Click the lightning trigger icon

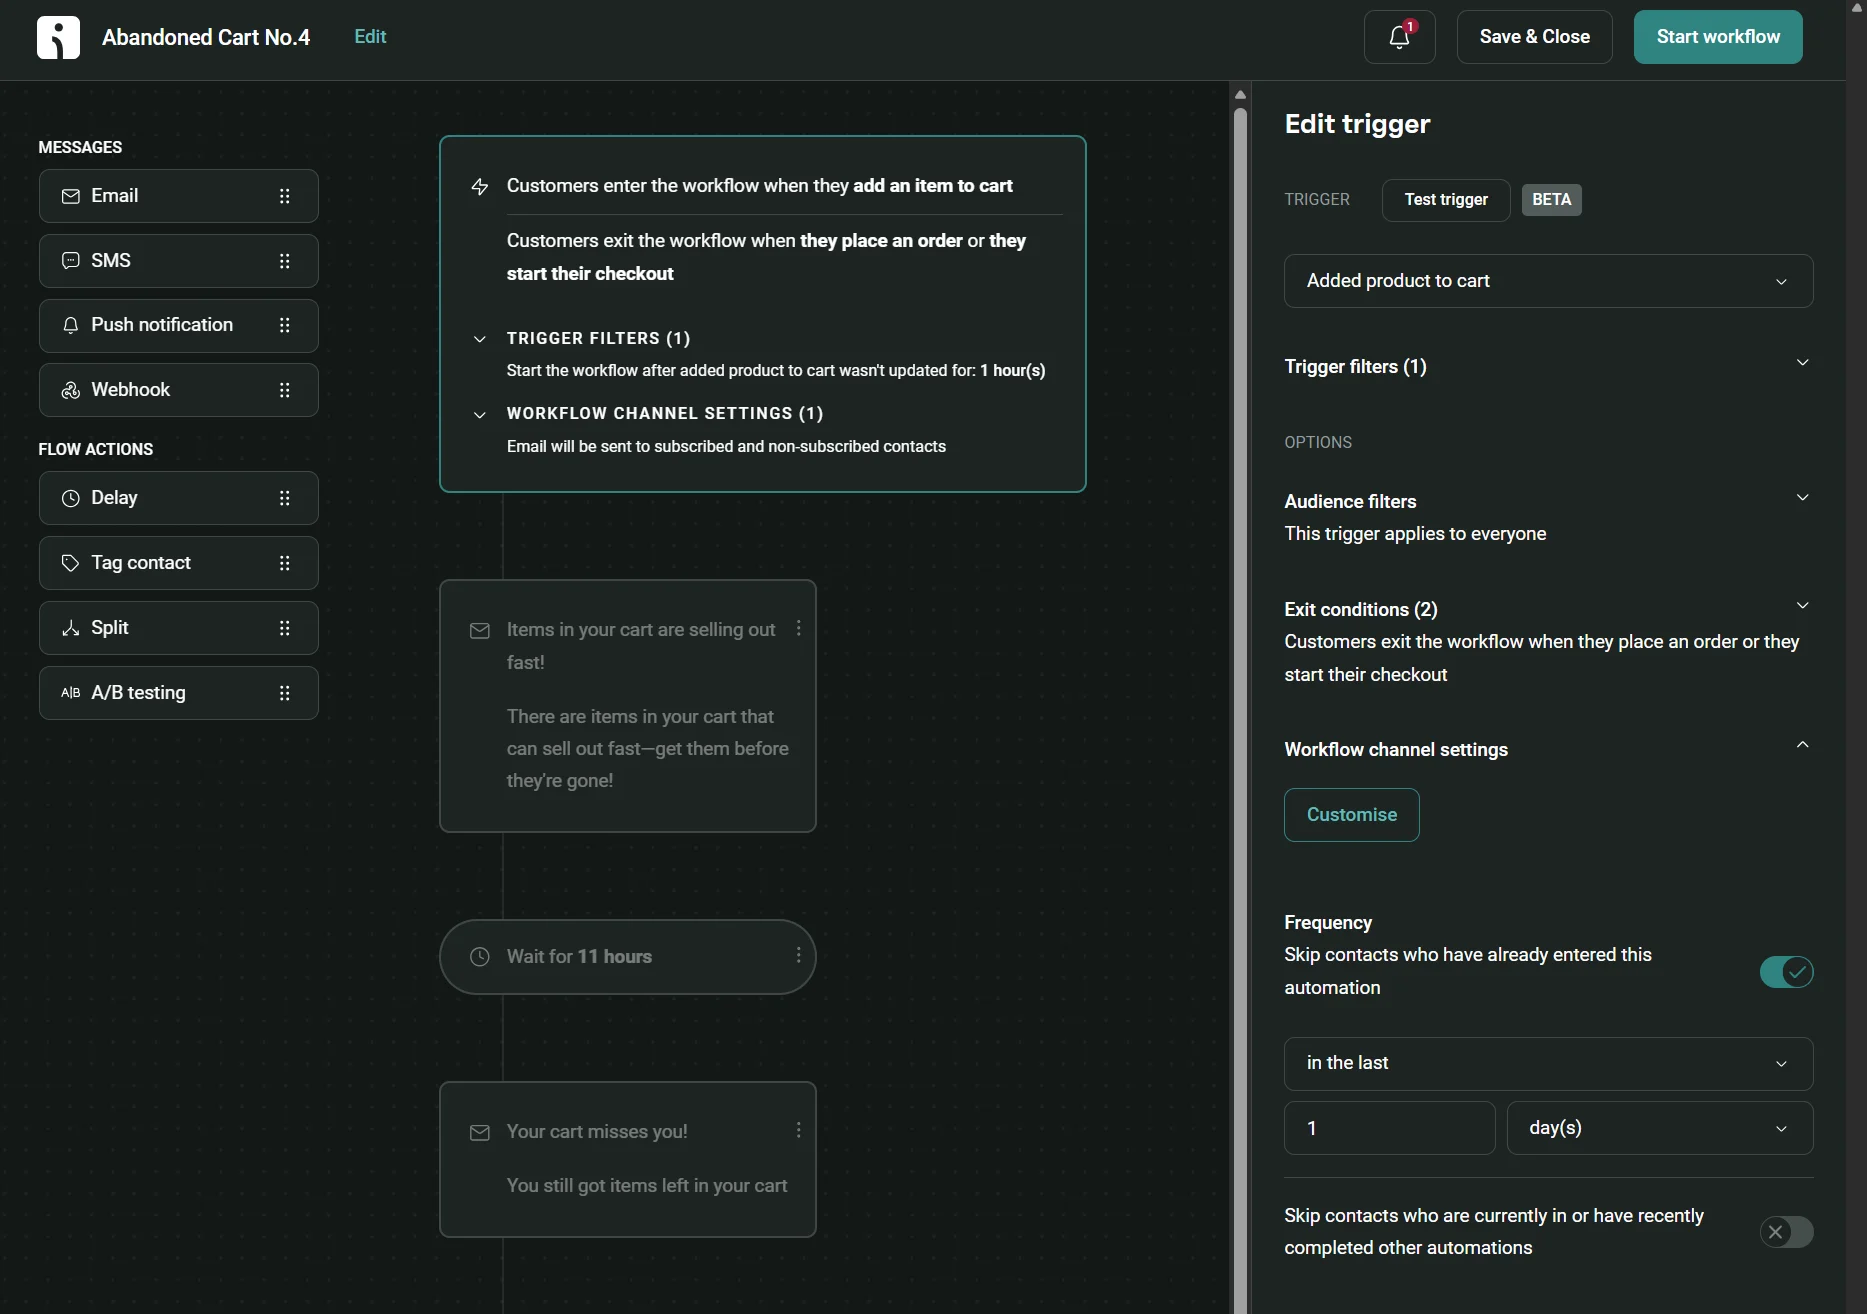(x=480, y=187)
